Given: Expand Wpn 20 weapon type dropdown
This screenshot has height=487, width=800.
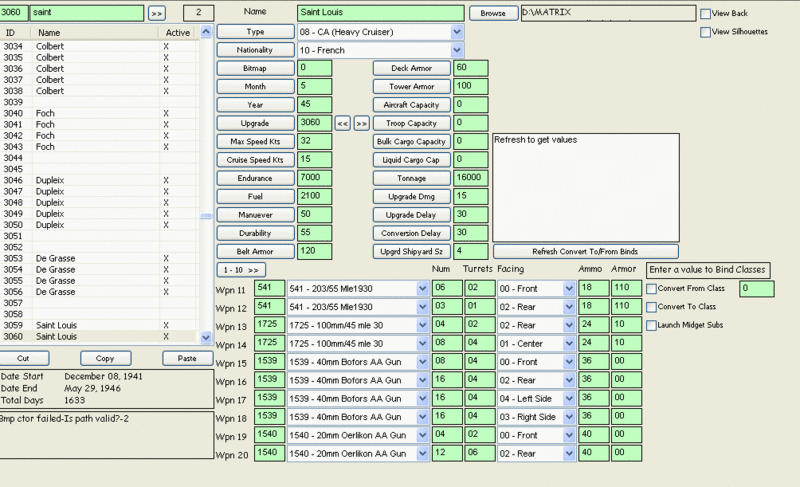Looking at the screenshot, I should [422, 453].
